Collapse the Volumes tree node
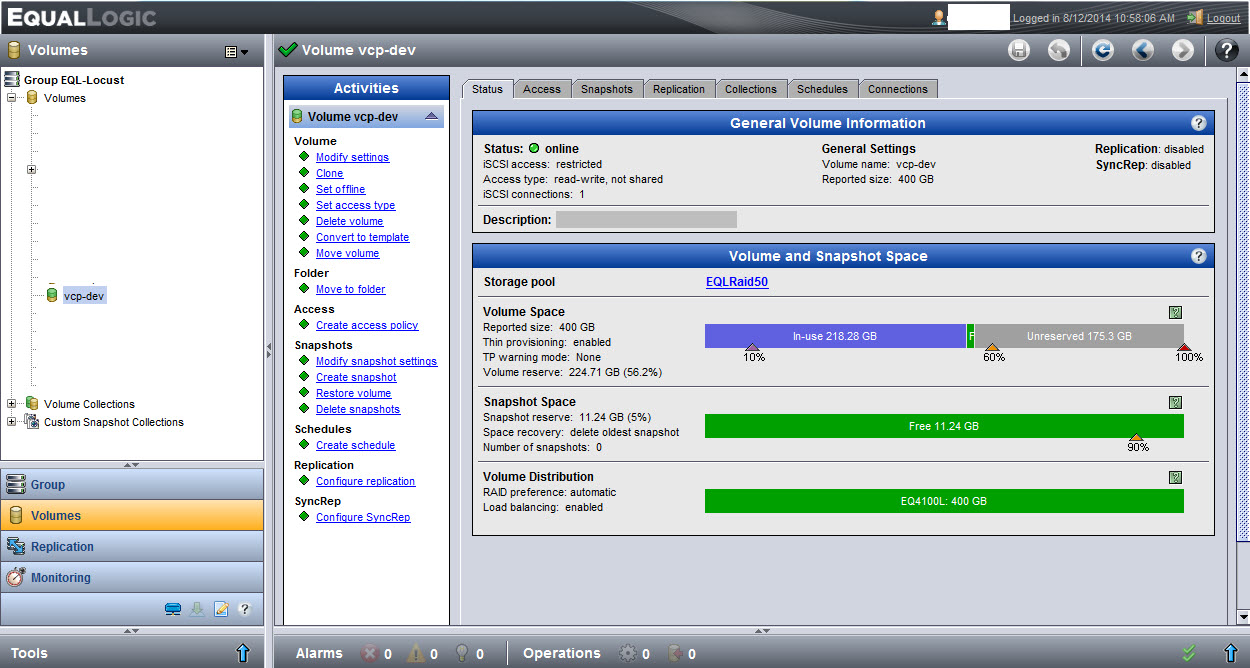 point(12,98)
